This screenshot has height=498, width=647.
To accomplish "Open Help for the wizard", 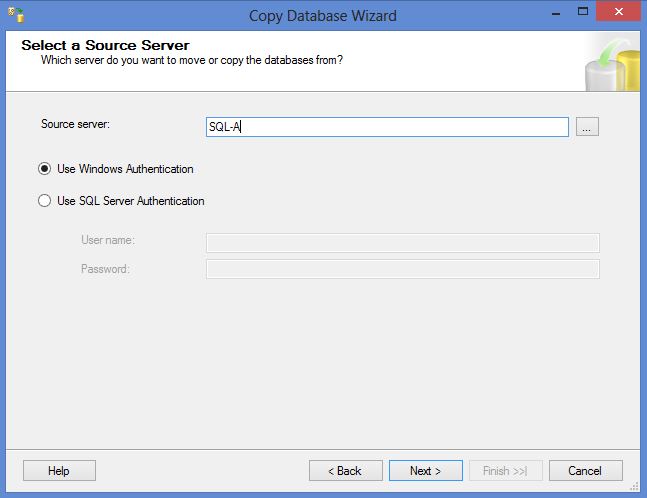I will [59, 471].
